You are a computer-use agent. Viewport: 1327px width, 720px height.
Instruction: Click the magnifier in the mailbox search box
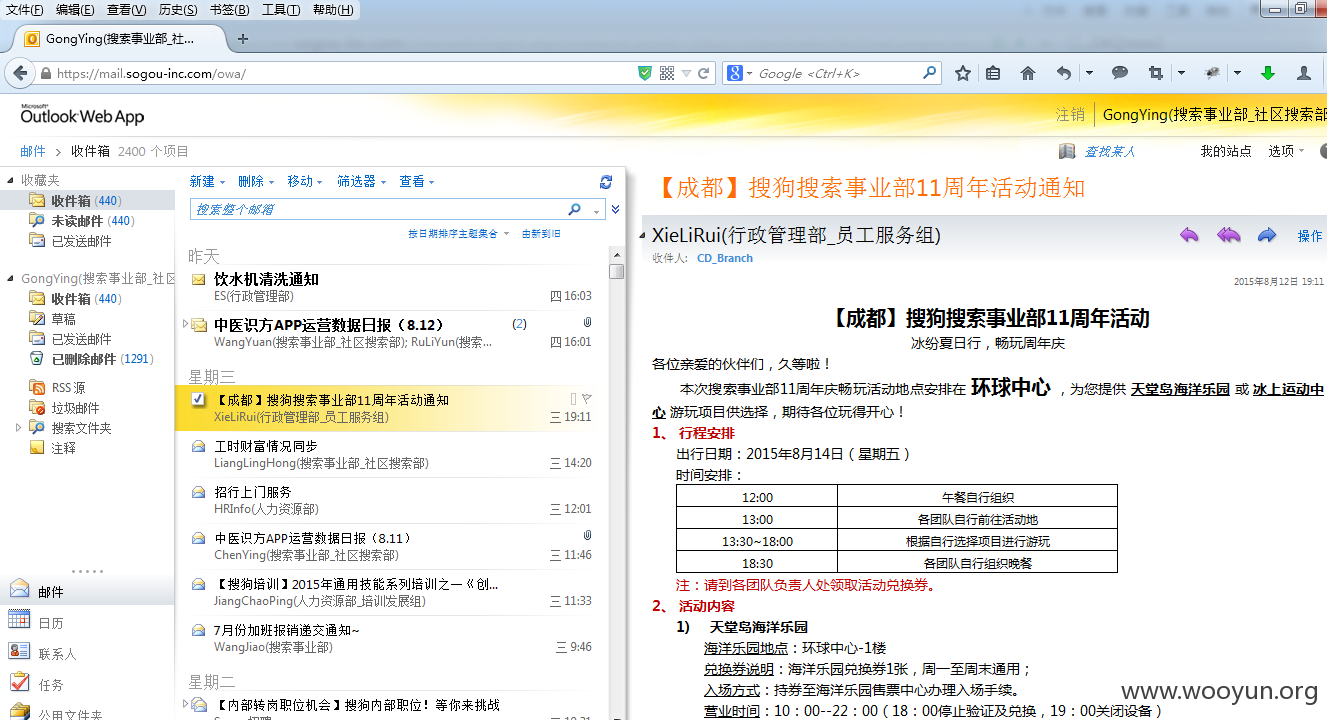(x=574, y=209)
